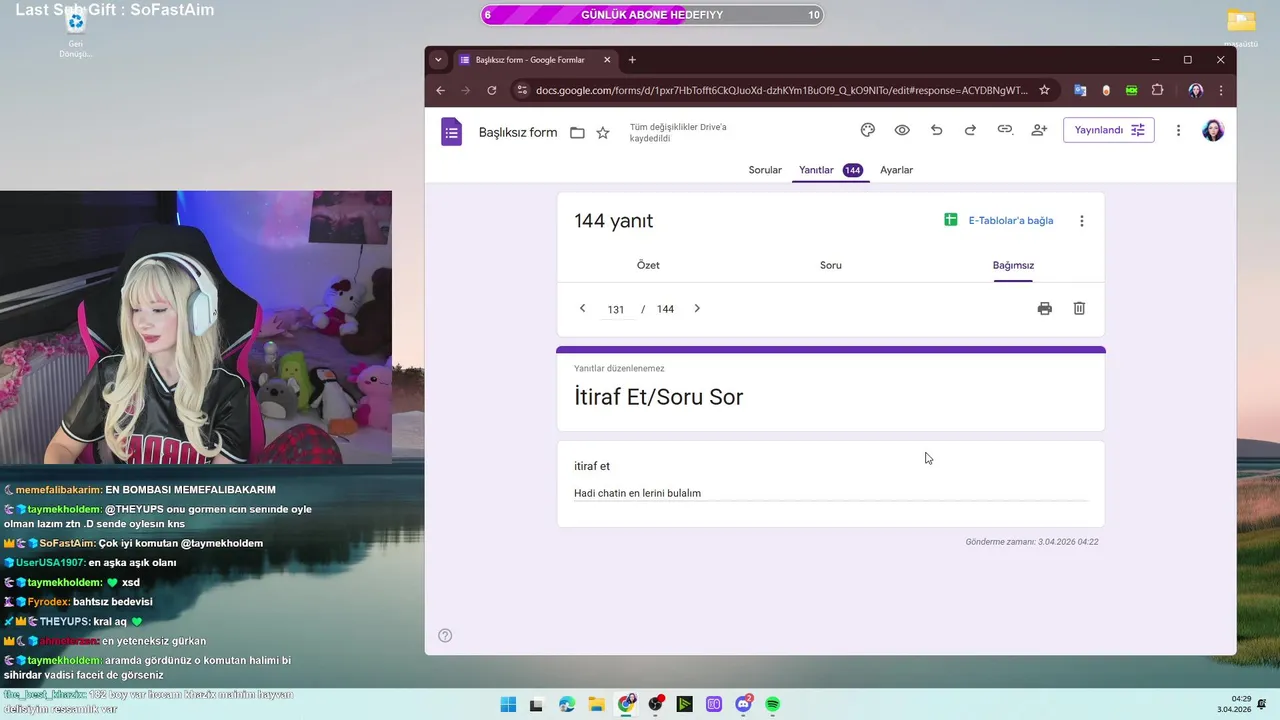
Task: Star the Başlıksız form
Action: [603, 132]
